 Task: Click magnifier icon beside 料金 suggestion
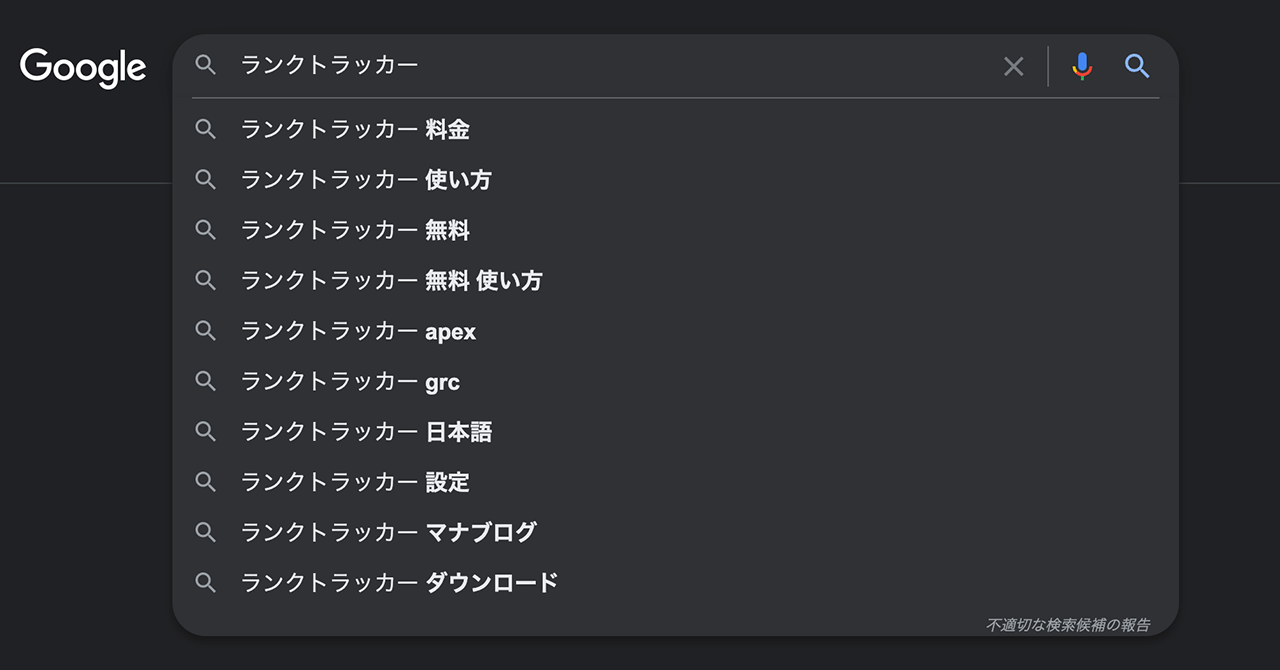point(206,129)
